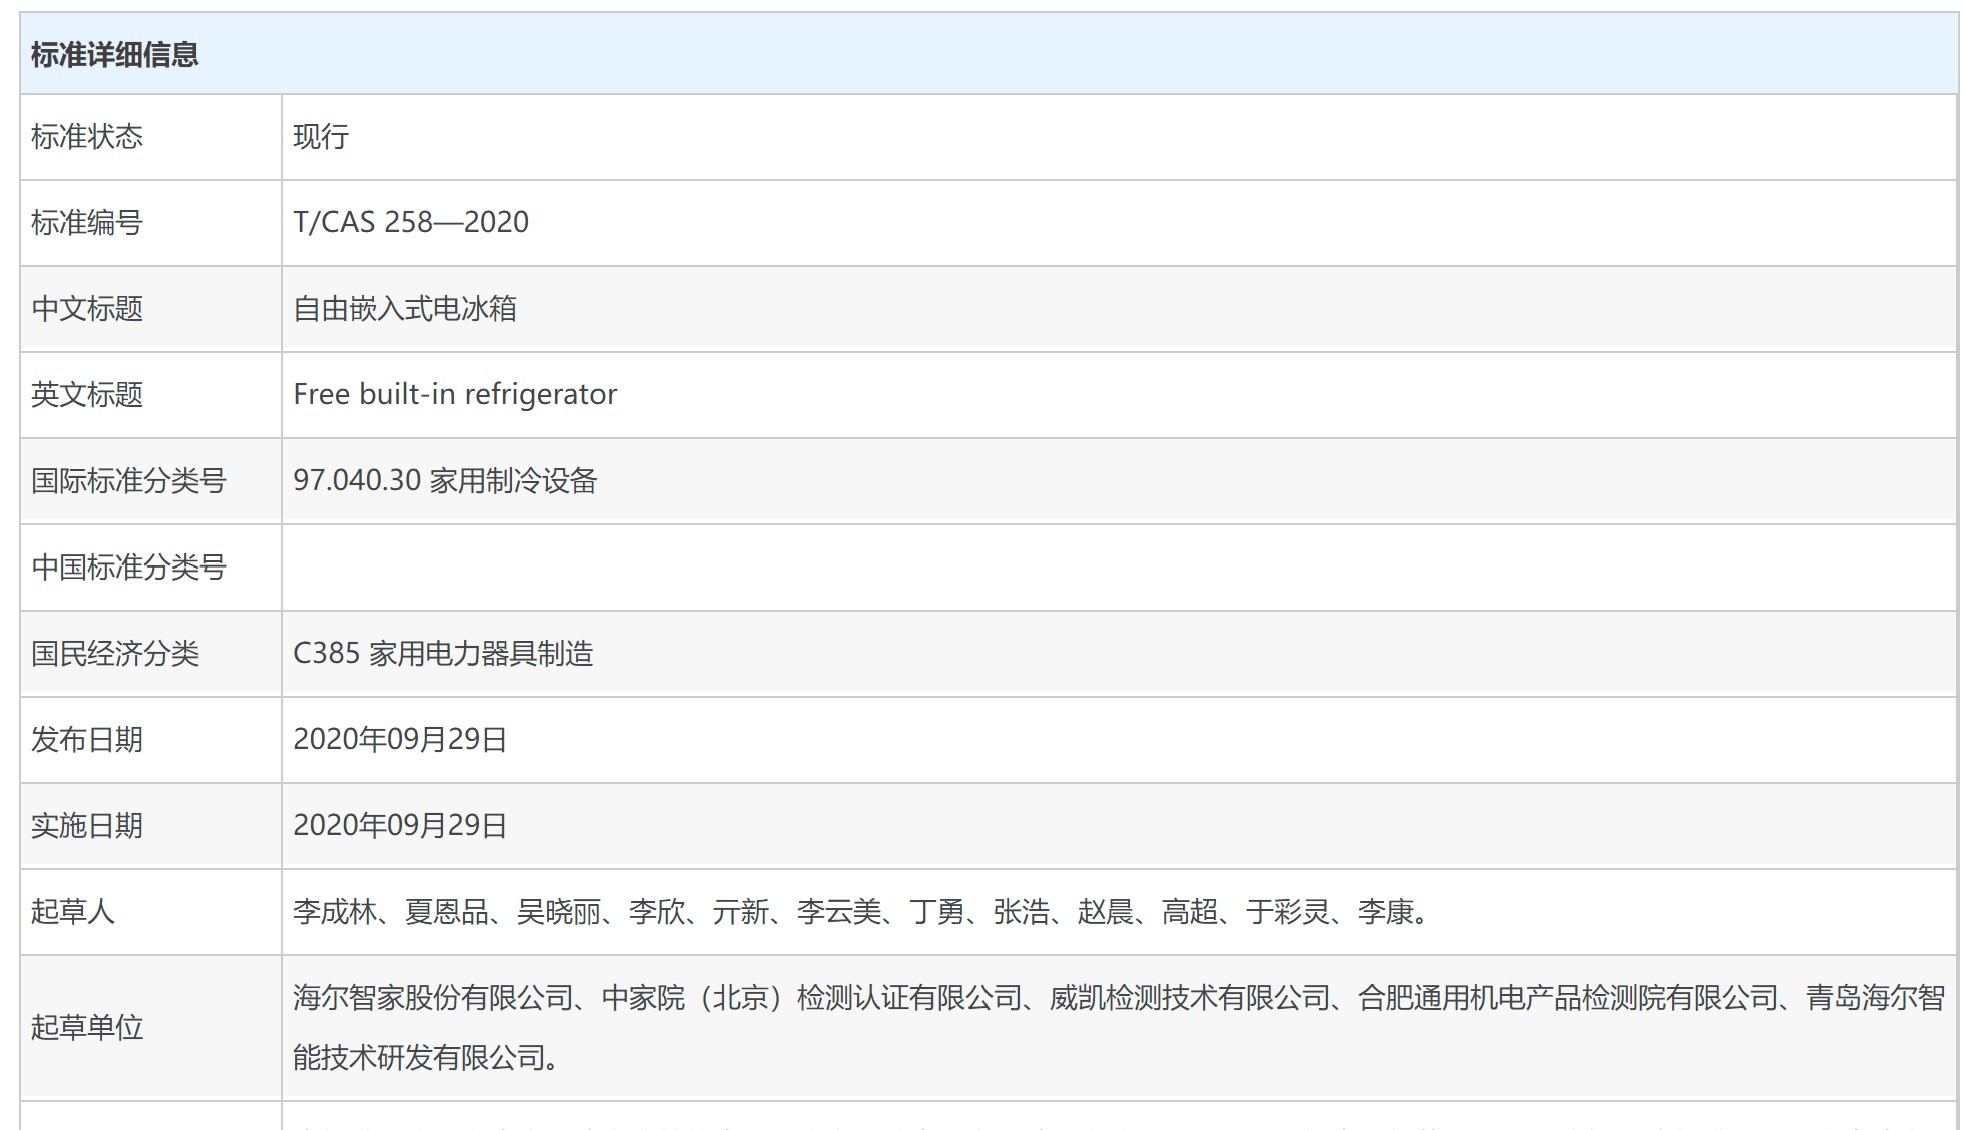Click English title Free built-in refrigerator
This screenshot has width=1964, height=1130.
(455, 394)
